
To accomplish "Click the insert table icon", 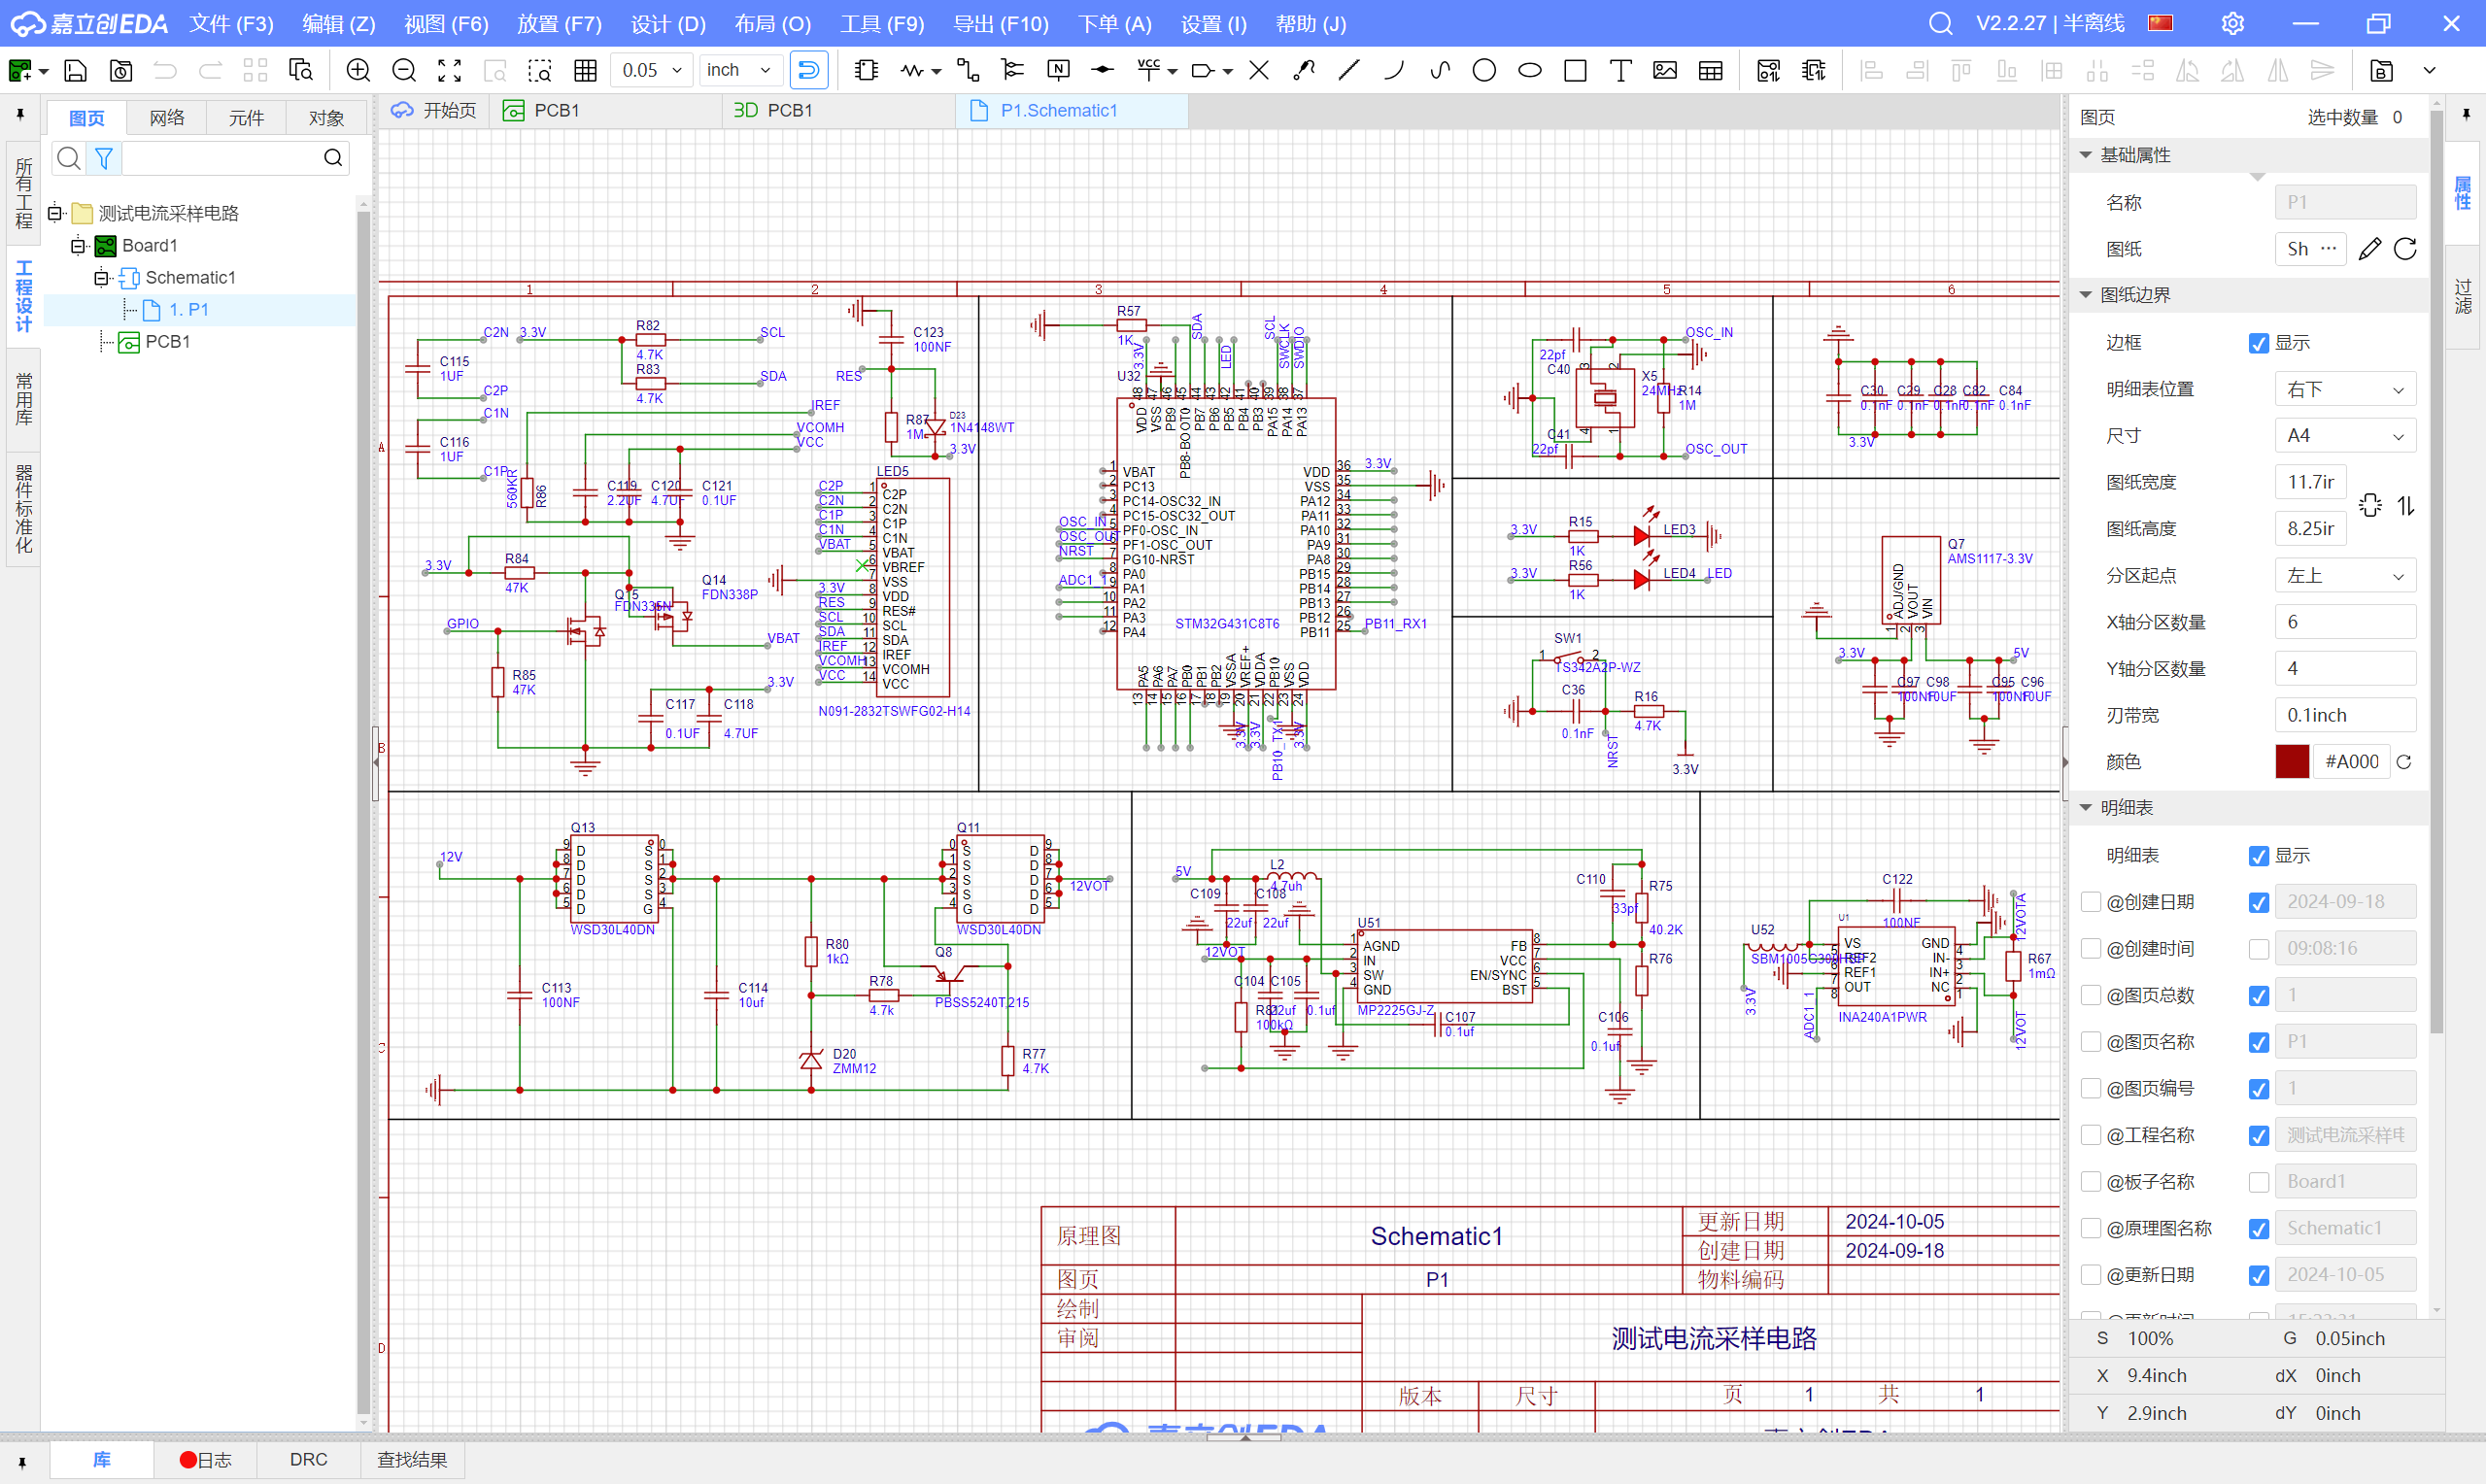I will pyautogui.click(x=1711, y=70).
